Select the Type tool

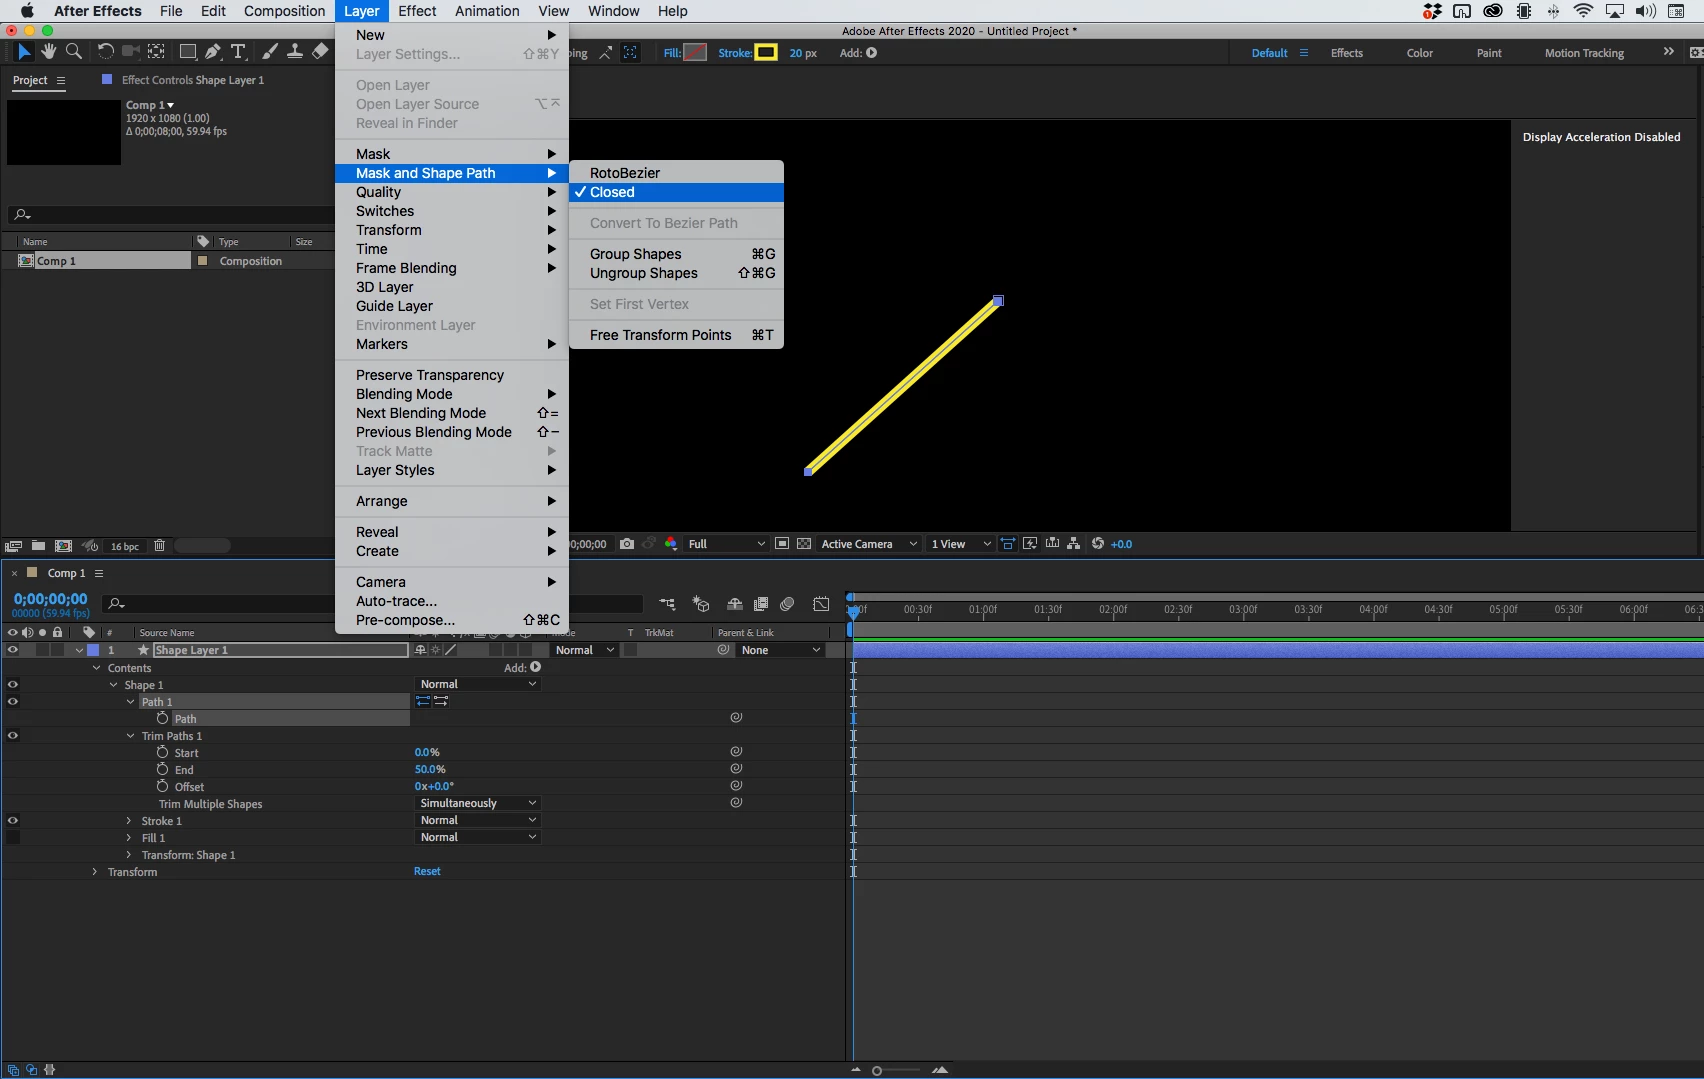pyautogui.click(x=238, y=52)
